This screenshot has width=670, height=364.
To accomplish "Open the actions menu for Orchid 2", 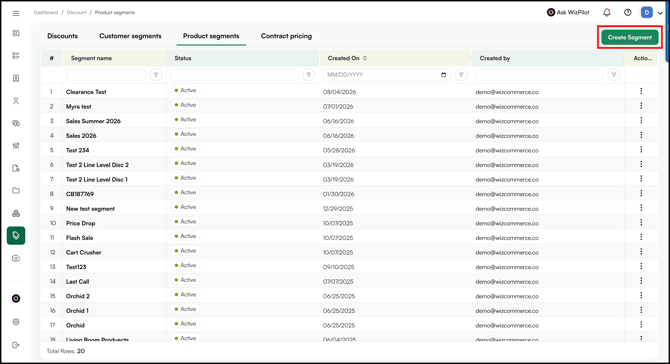I will point(641,295).
